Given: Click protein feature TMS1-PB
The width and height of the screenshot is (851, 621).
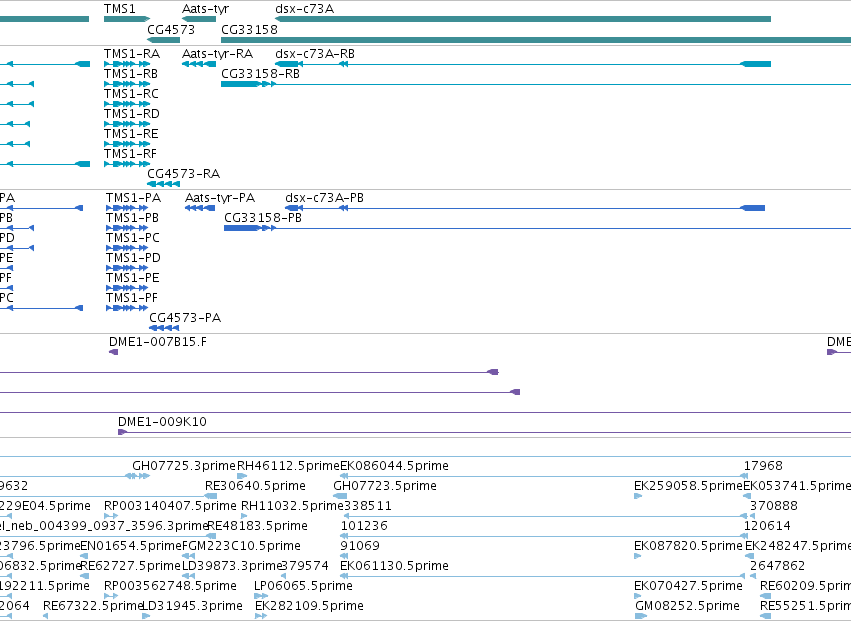Looking at the screenshot, I should [127, 229].
